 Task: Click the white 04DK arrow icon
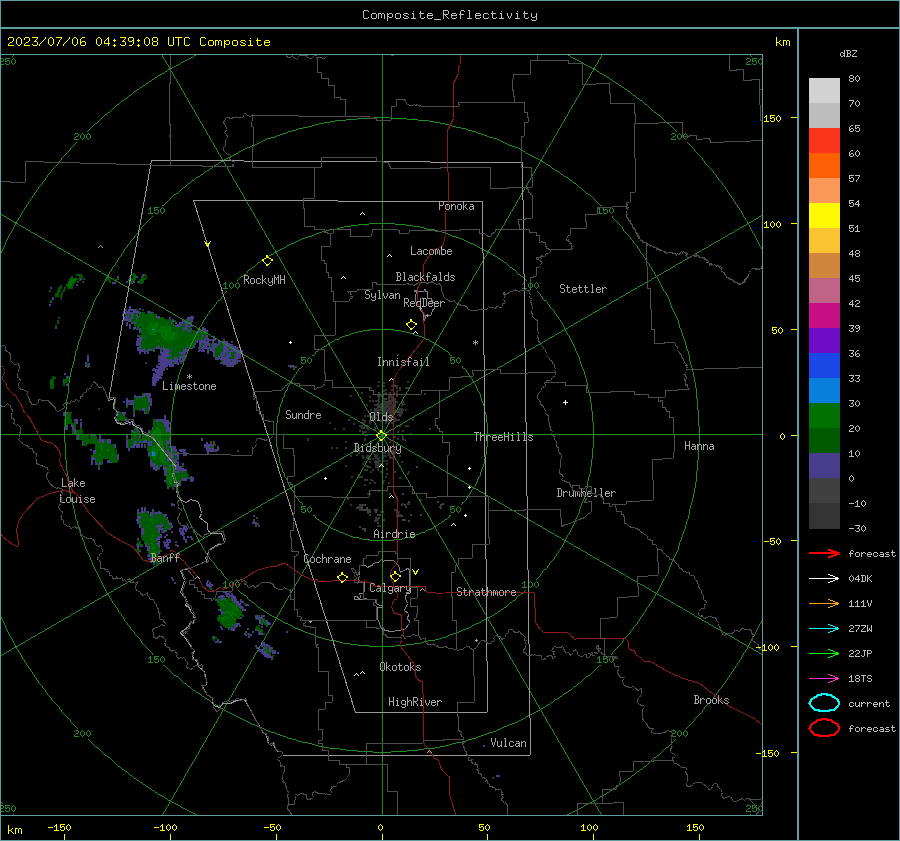click(824, 579)
